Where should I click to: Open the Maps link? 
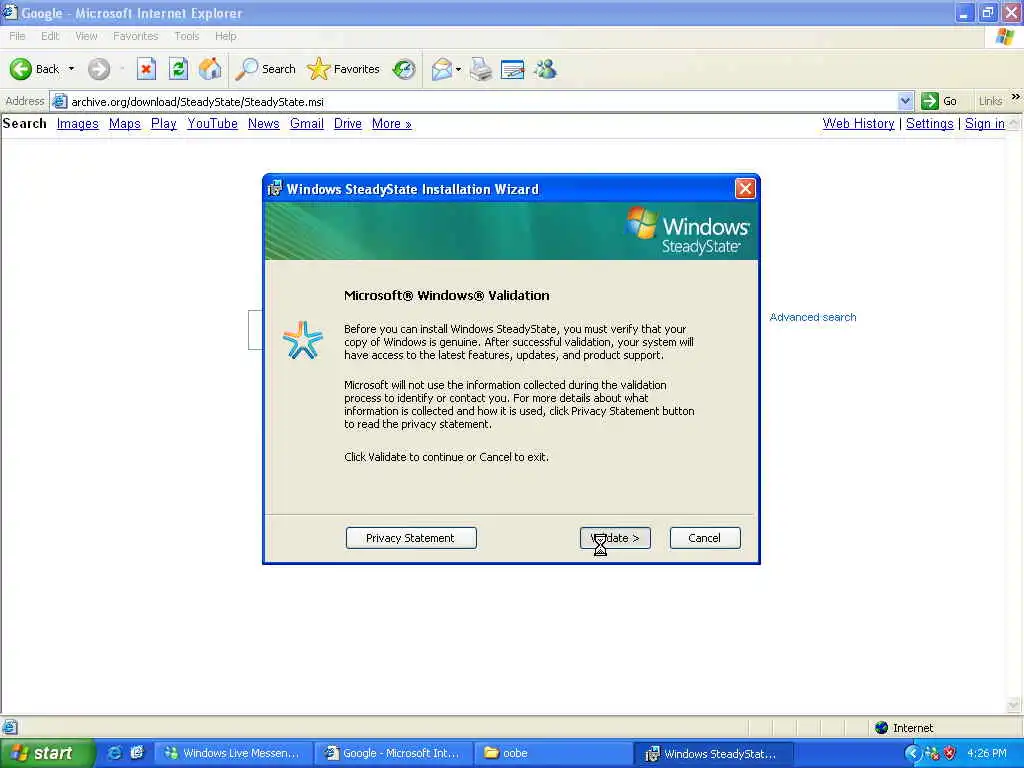click(125, 123)
